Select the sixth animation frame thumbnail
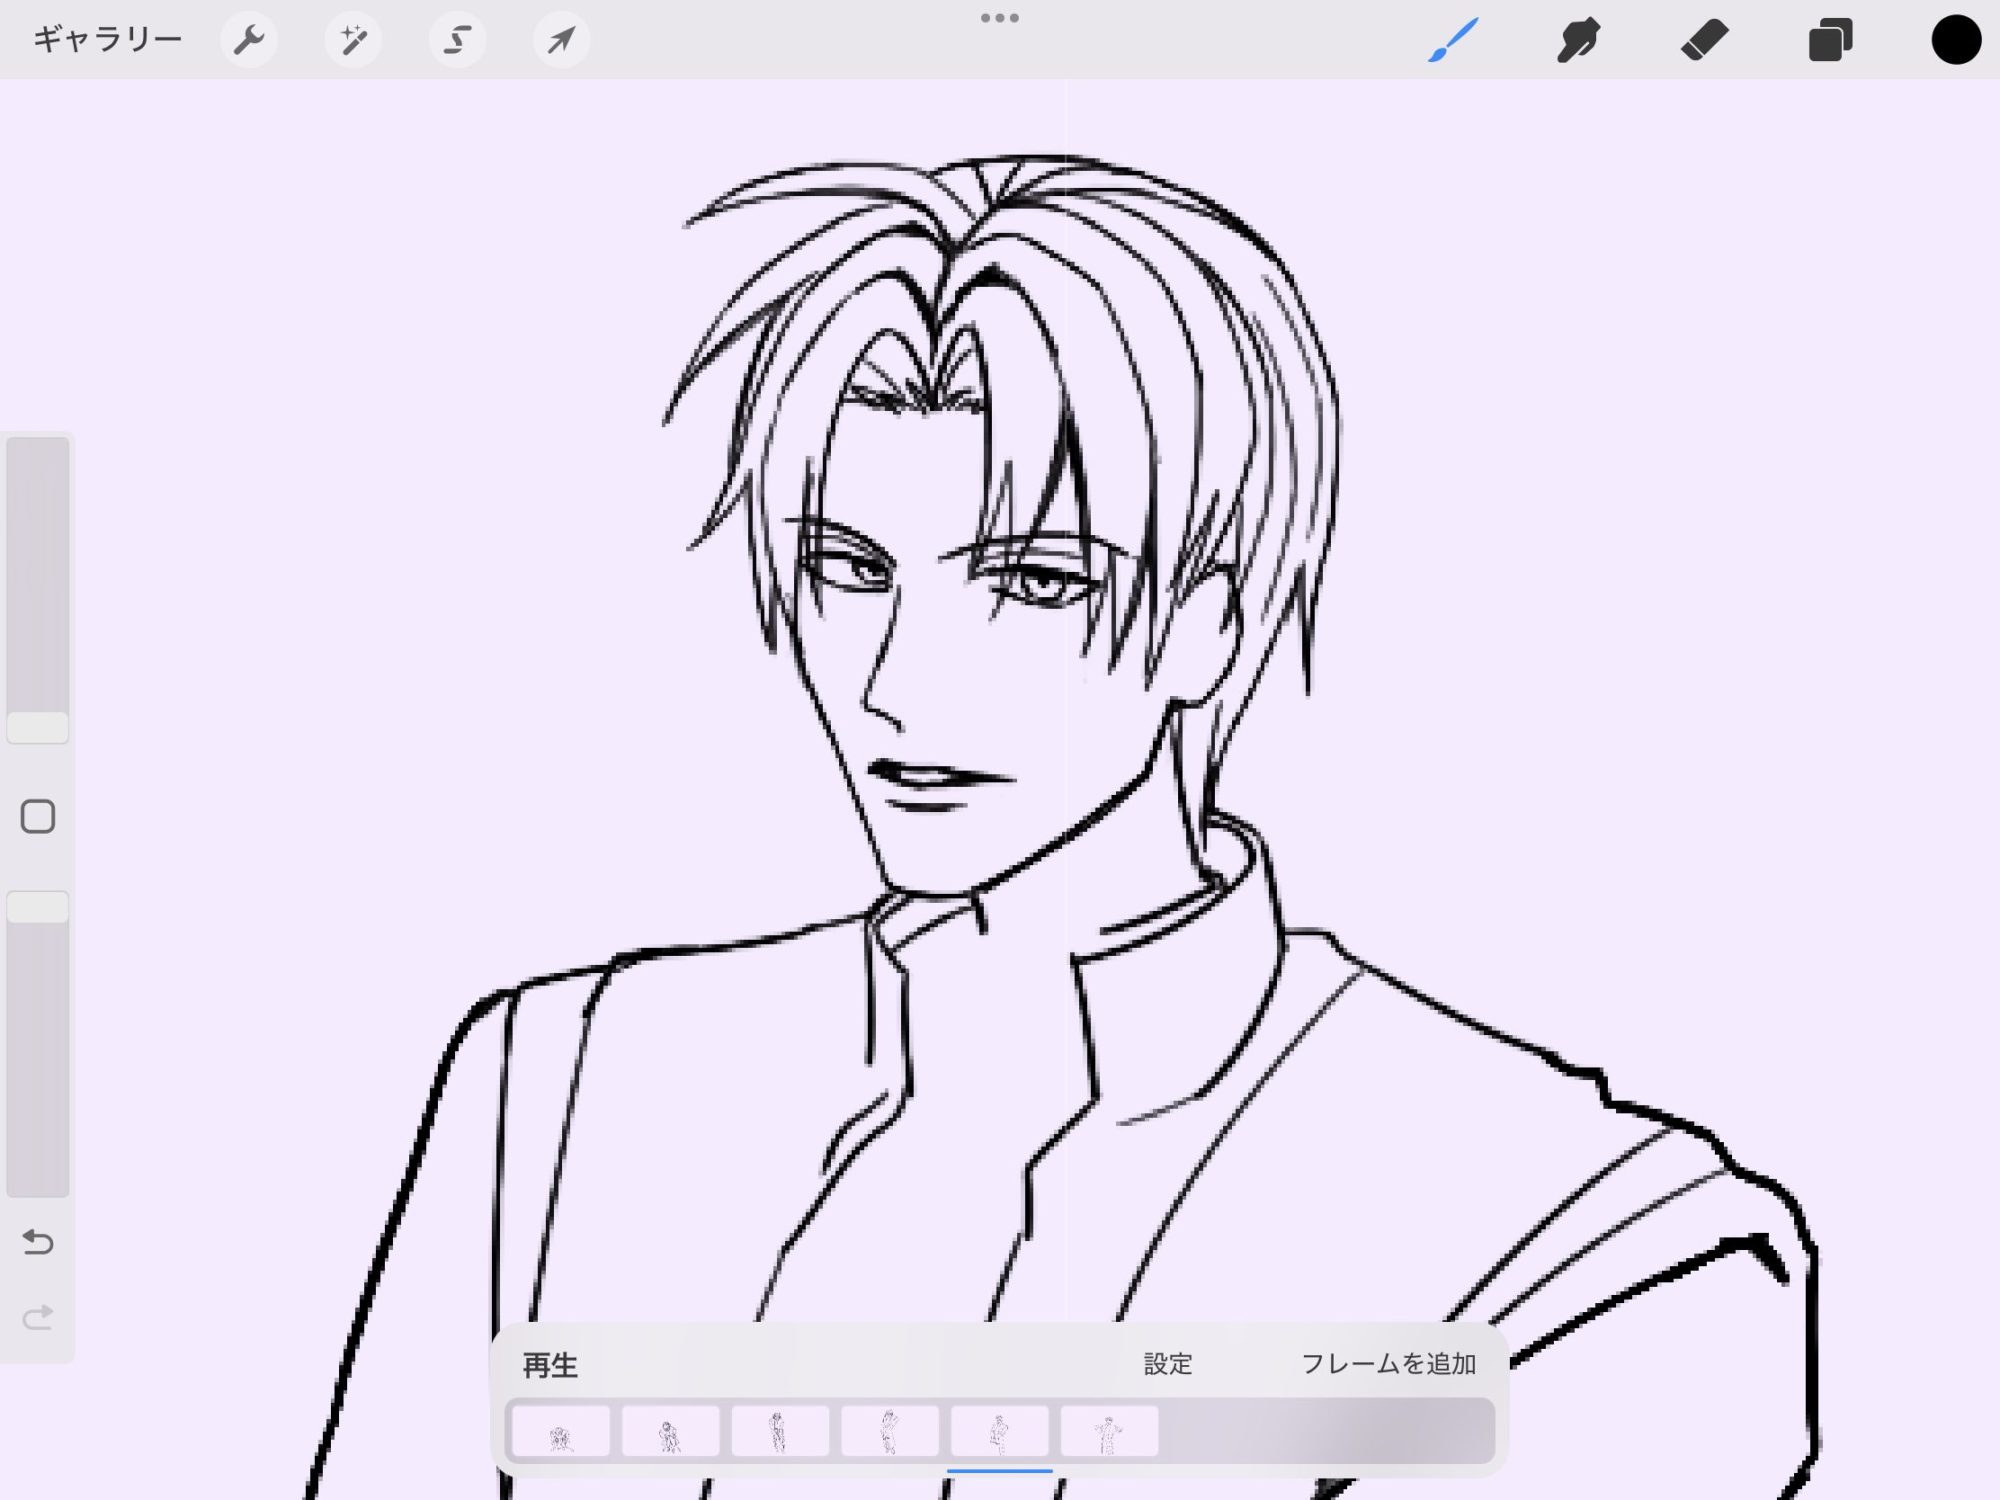This screenshot has height=1500, width=2000. pyautogui.click(x=1109, y=1431)
